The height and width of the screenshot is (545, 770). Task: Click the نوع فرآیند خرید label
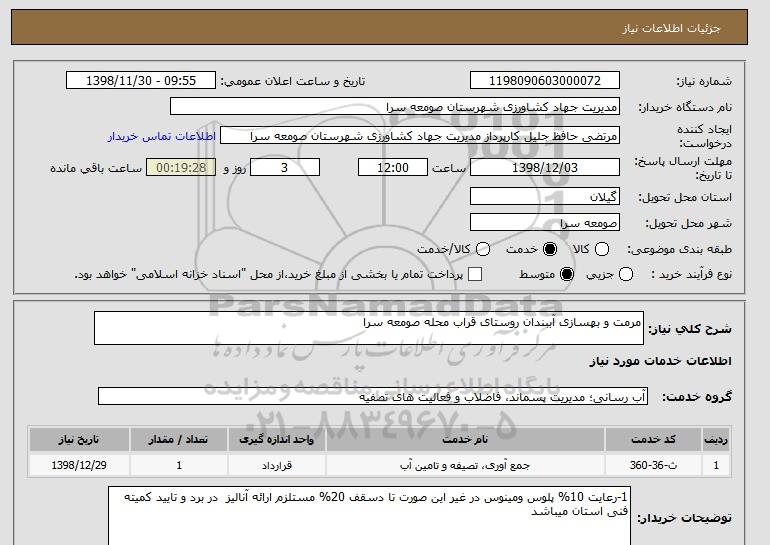coord(692,274)
